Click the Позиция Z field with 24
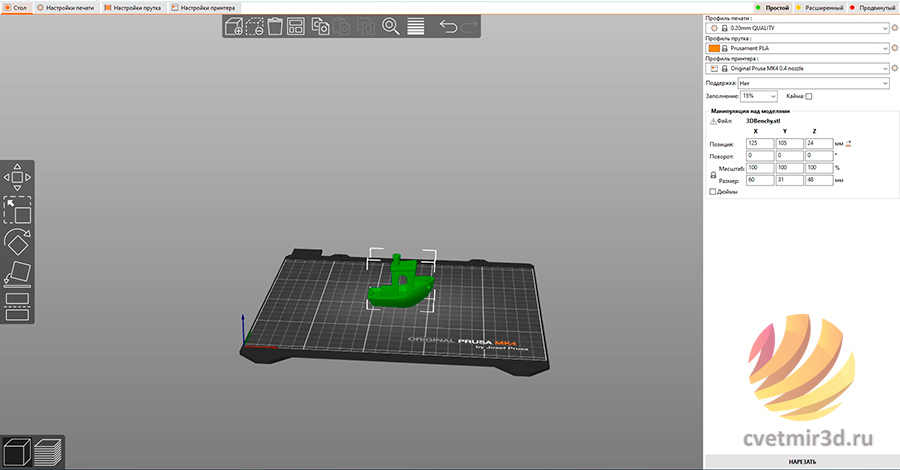Image resolution: width=900 pixels, height=470 pixels. [x=819, y=143]
